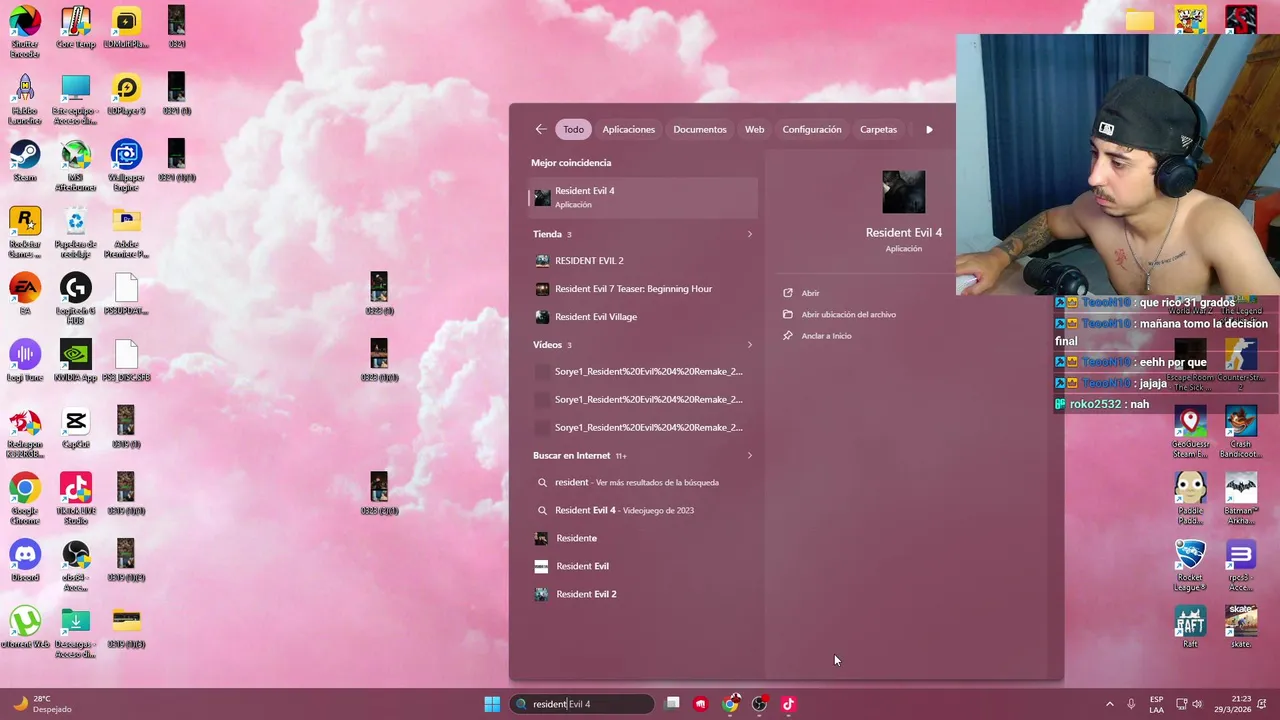Launch Wallpaper Engine from desktop
Screen dimensions: 1280x720
[126, 166]
